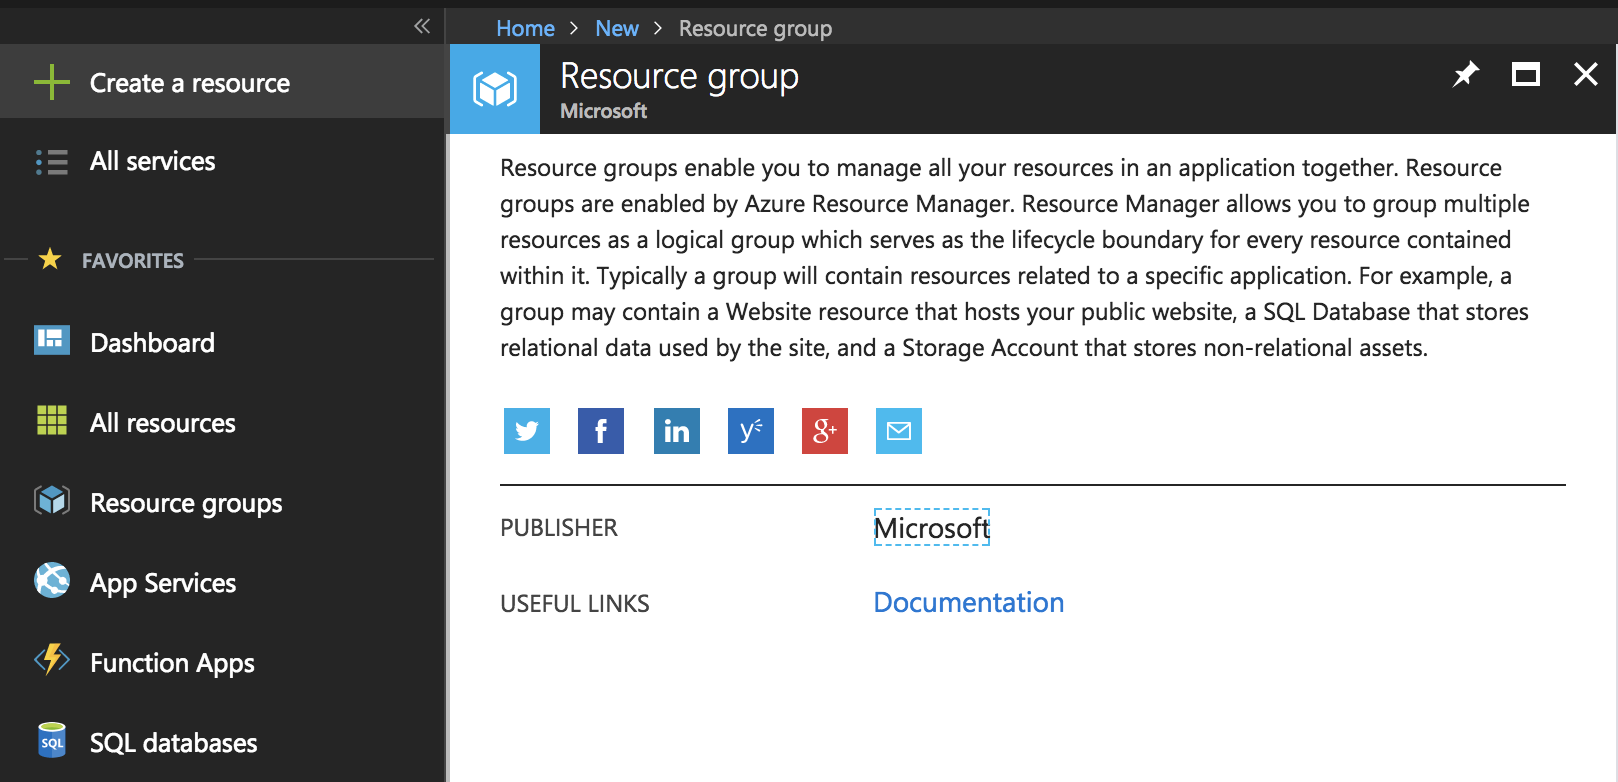Share on Twitter via the bird icon
Screen dimensions: 1618x782
527,431
